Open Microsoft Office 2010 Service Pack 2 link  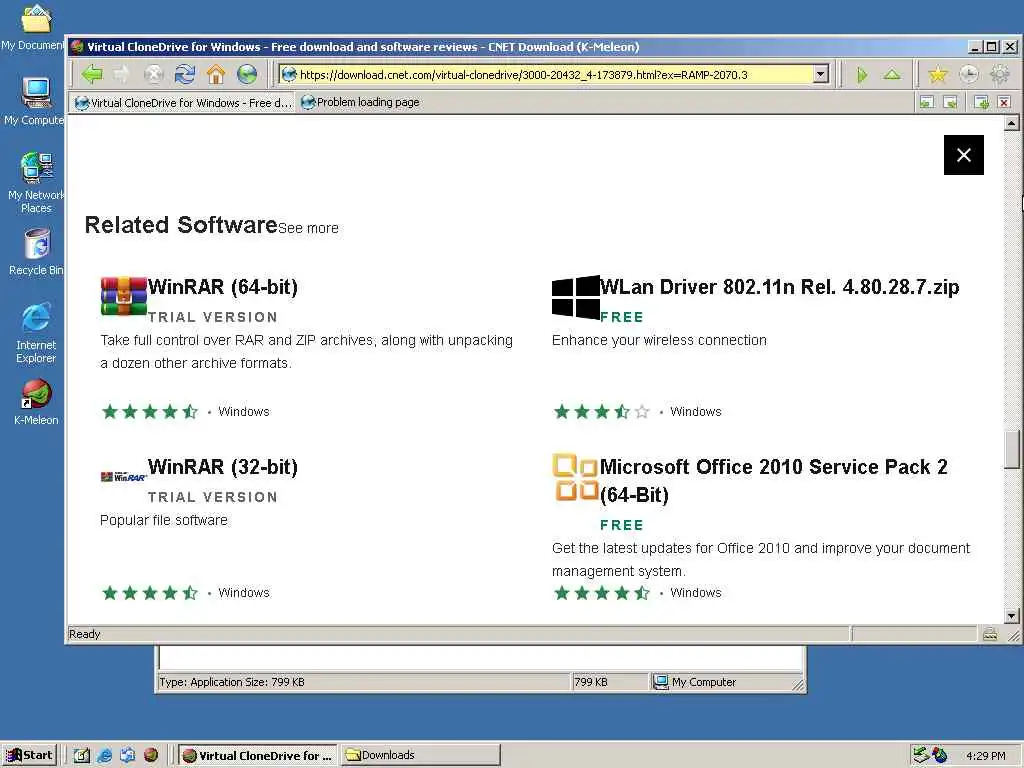[774, 481]
